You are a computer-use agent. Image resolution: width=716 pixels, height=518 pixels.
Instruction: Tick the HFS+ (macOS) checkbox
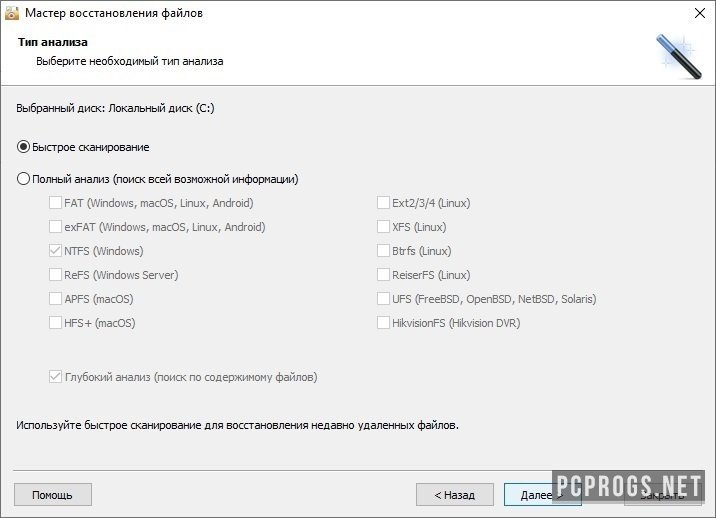point(55,323)
